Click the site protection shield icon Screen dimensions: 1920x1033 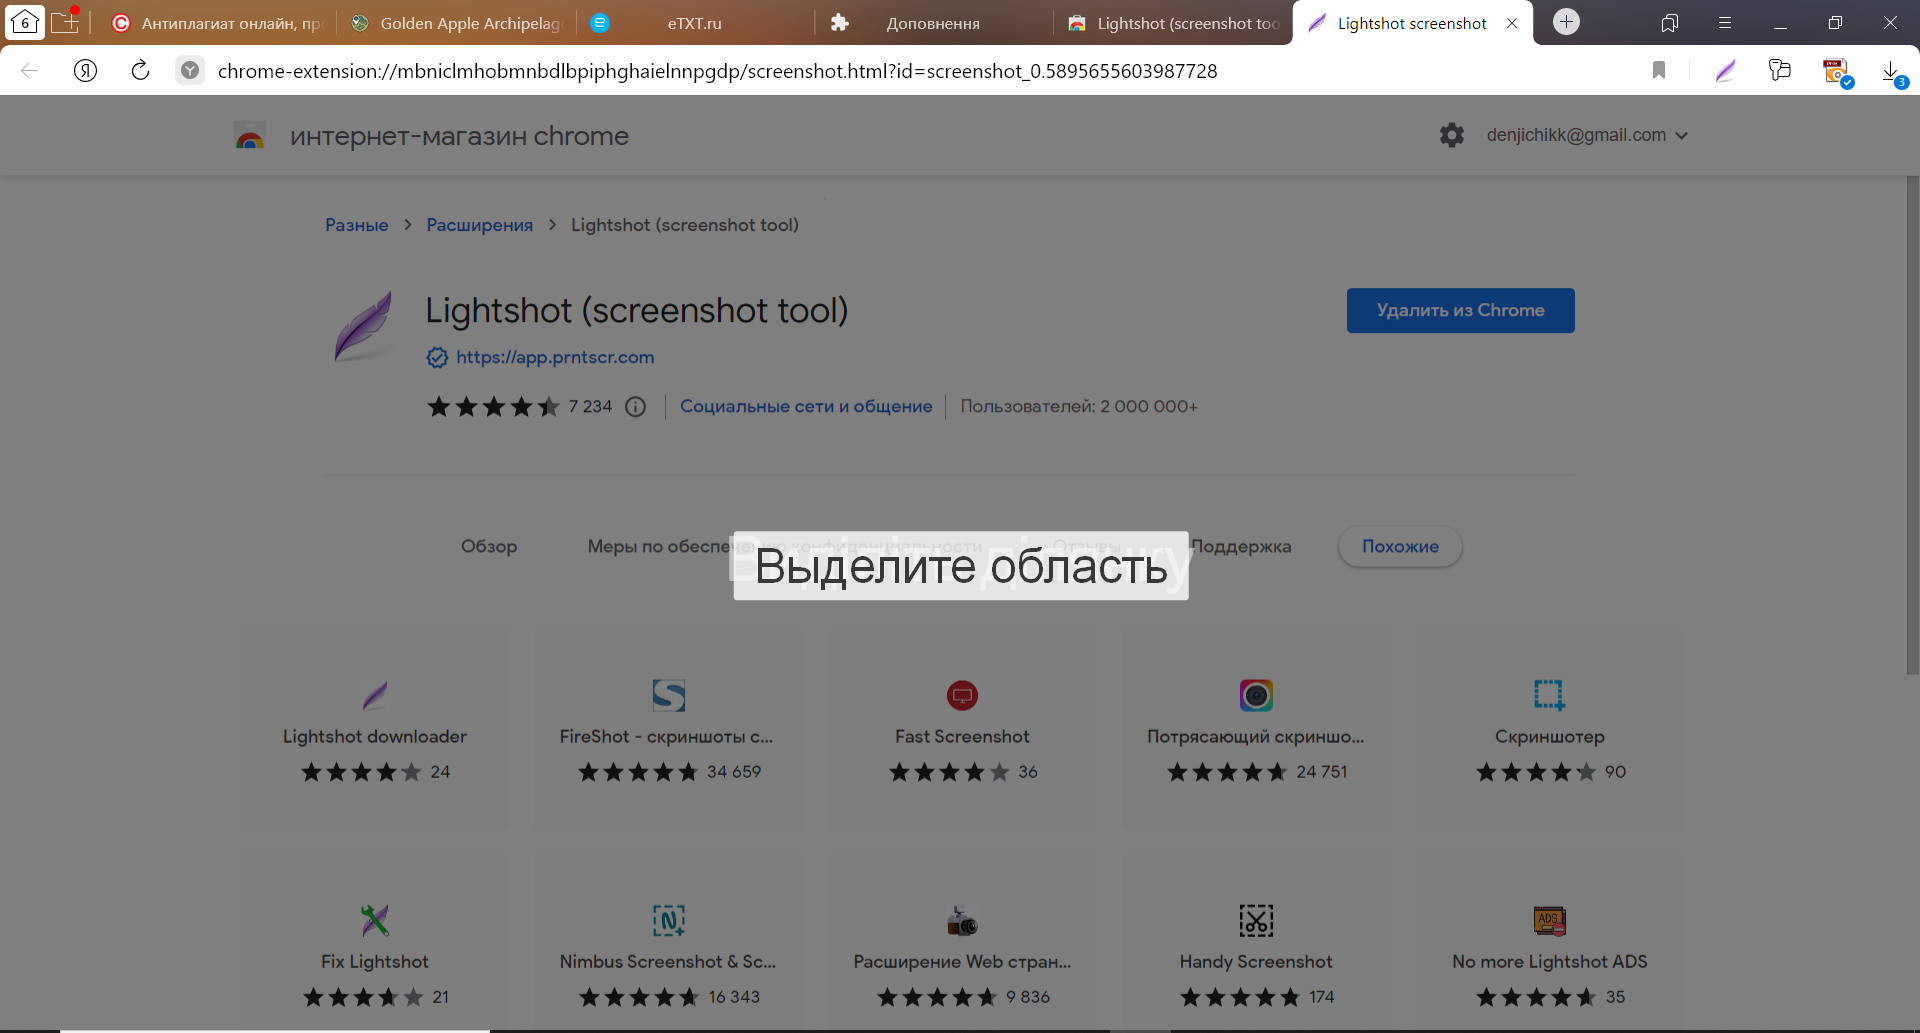190,70
